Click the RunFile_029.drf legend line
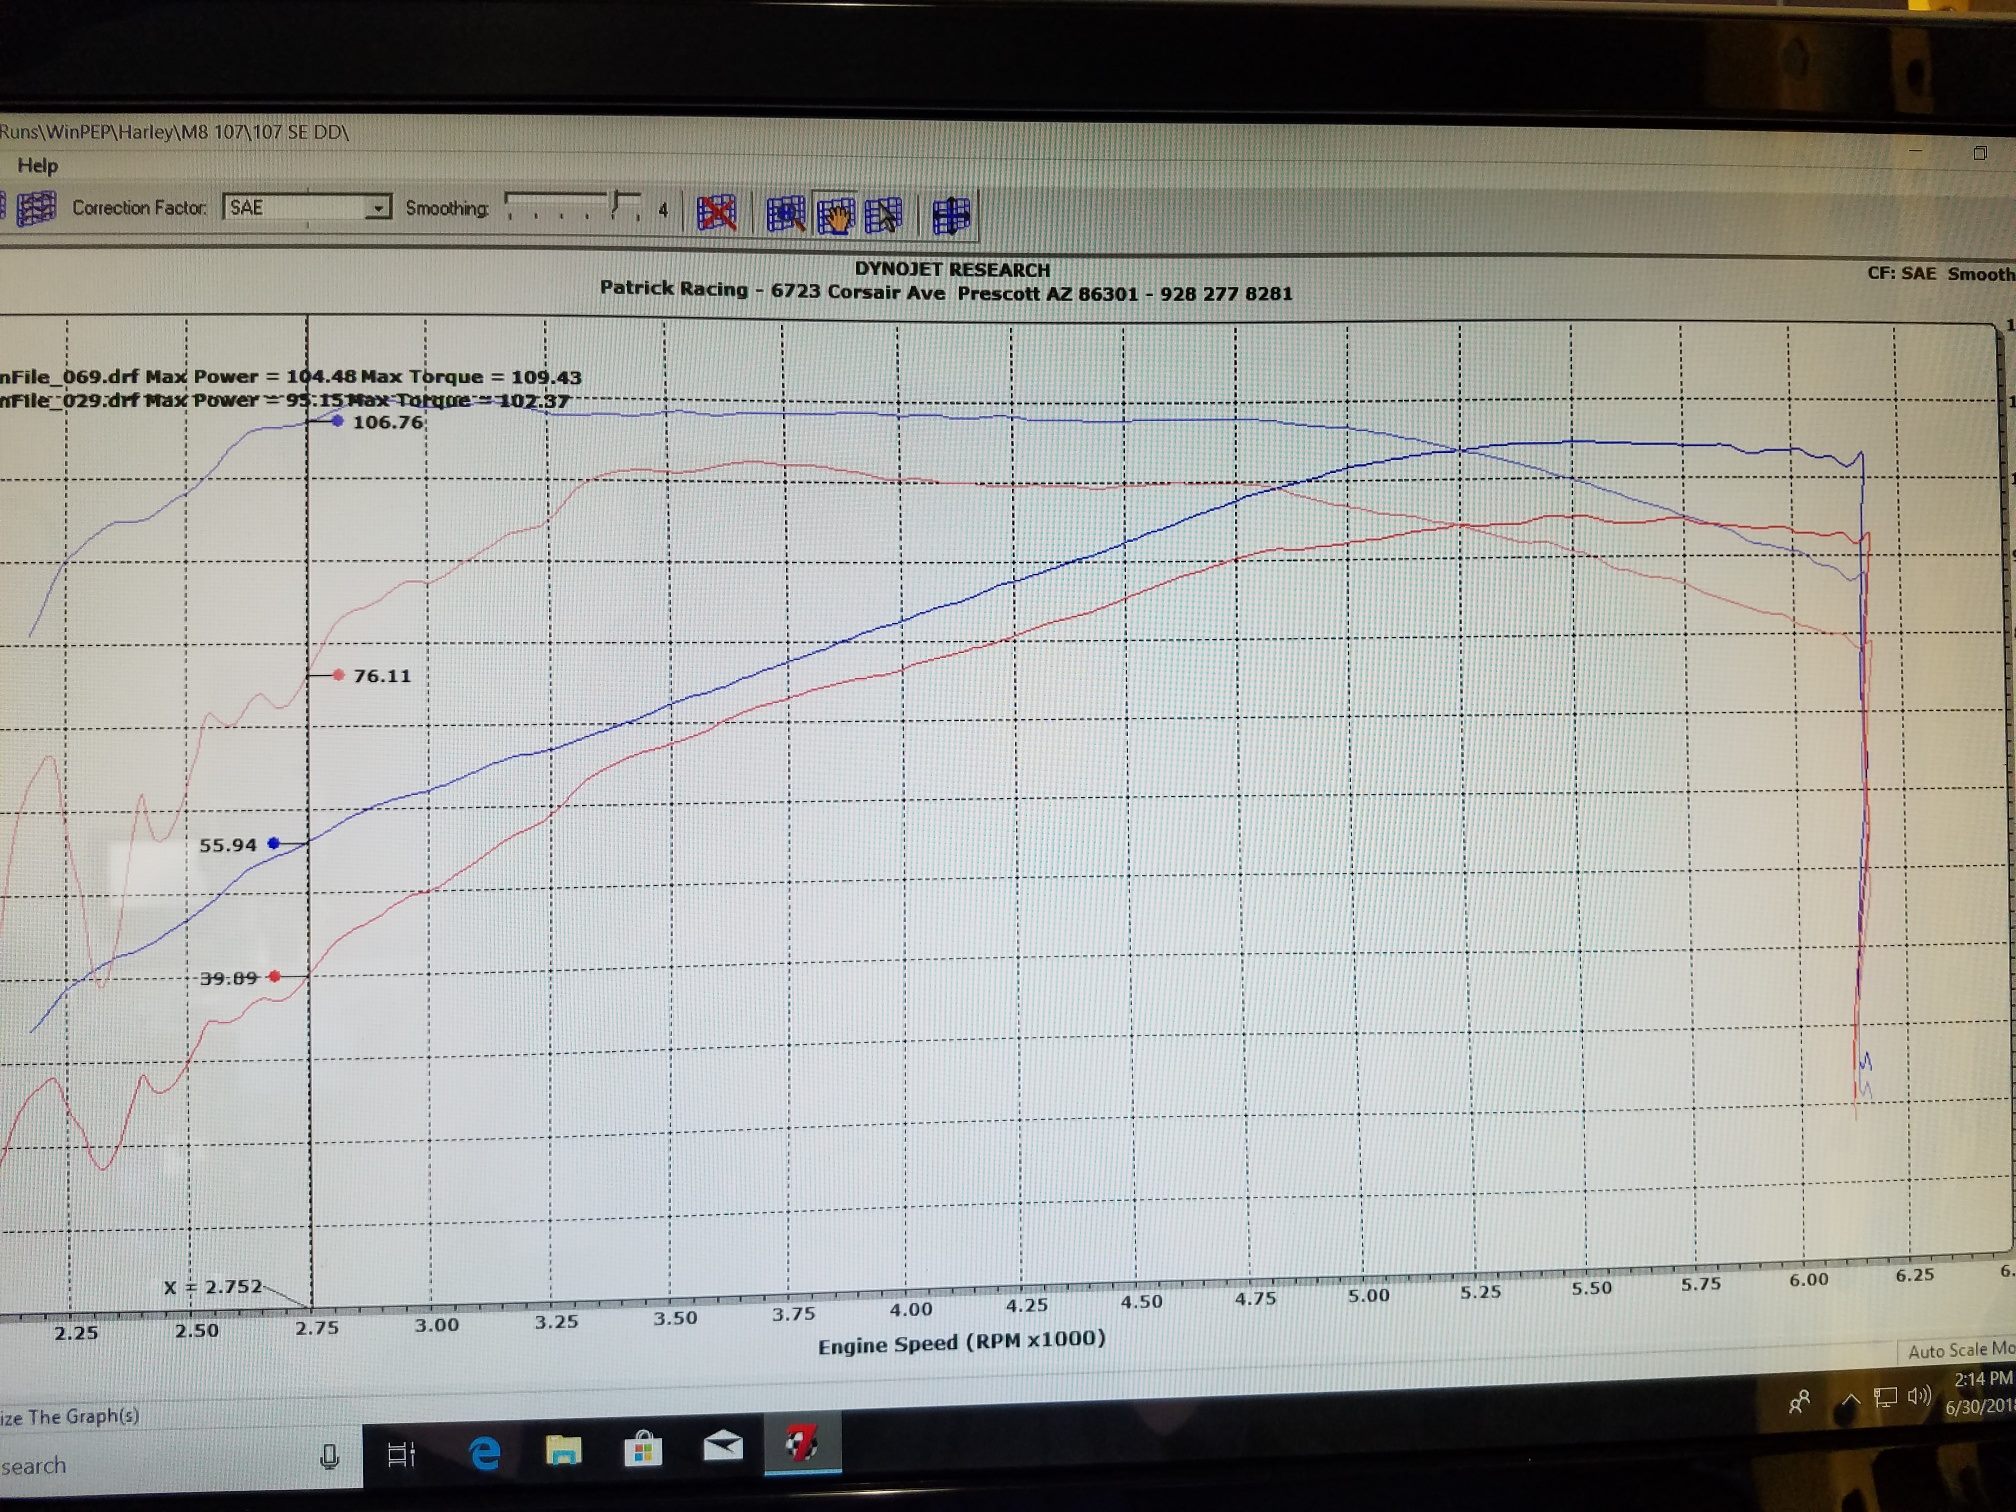 click(285, 400)
